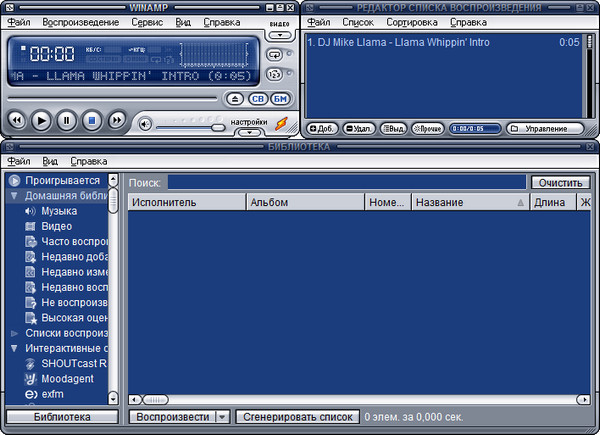Toggle the БМ library window button

click(x=280, y=99)
